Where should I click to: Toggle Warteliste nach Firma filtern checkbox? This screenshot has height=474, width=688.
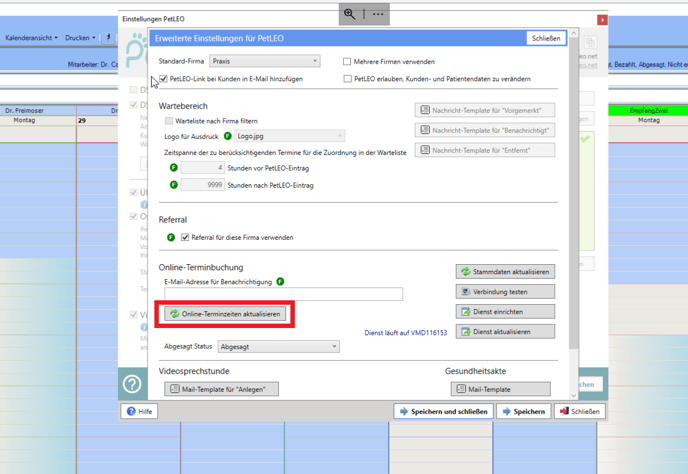point(169,121)
